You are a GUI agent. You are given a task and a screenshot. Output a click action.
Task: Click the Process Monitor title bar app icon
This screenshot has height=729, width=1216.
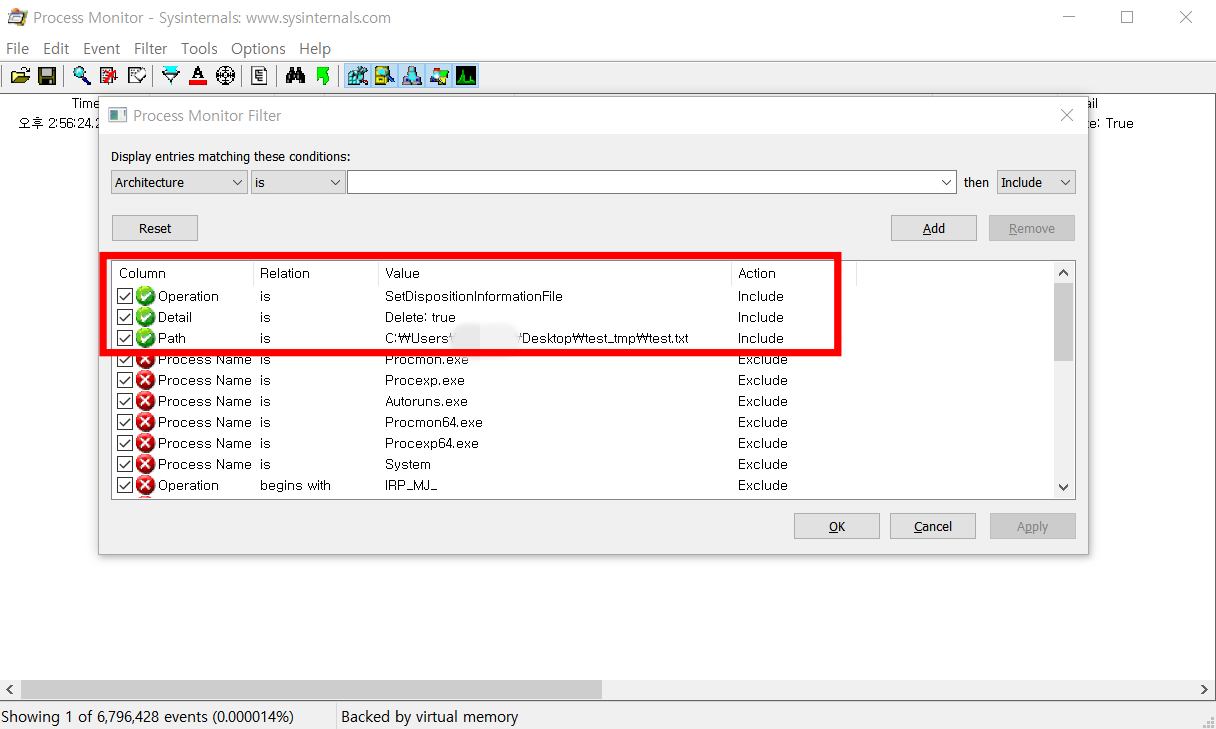point(17,18)
